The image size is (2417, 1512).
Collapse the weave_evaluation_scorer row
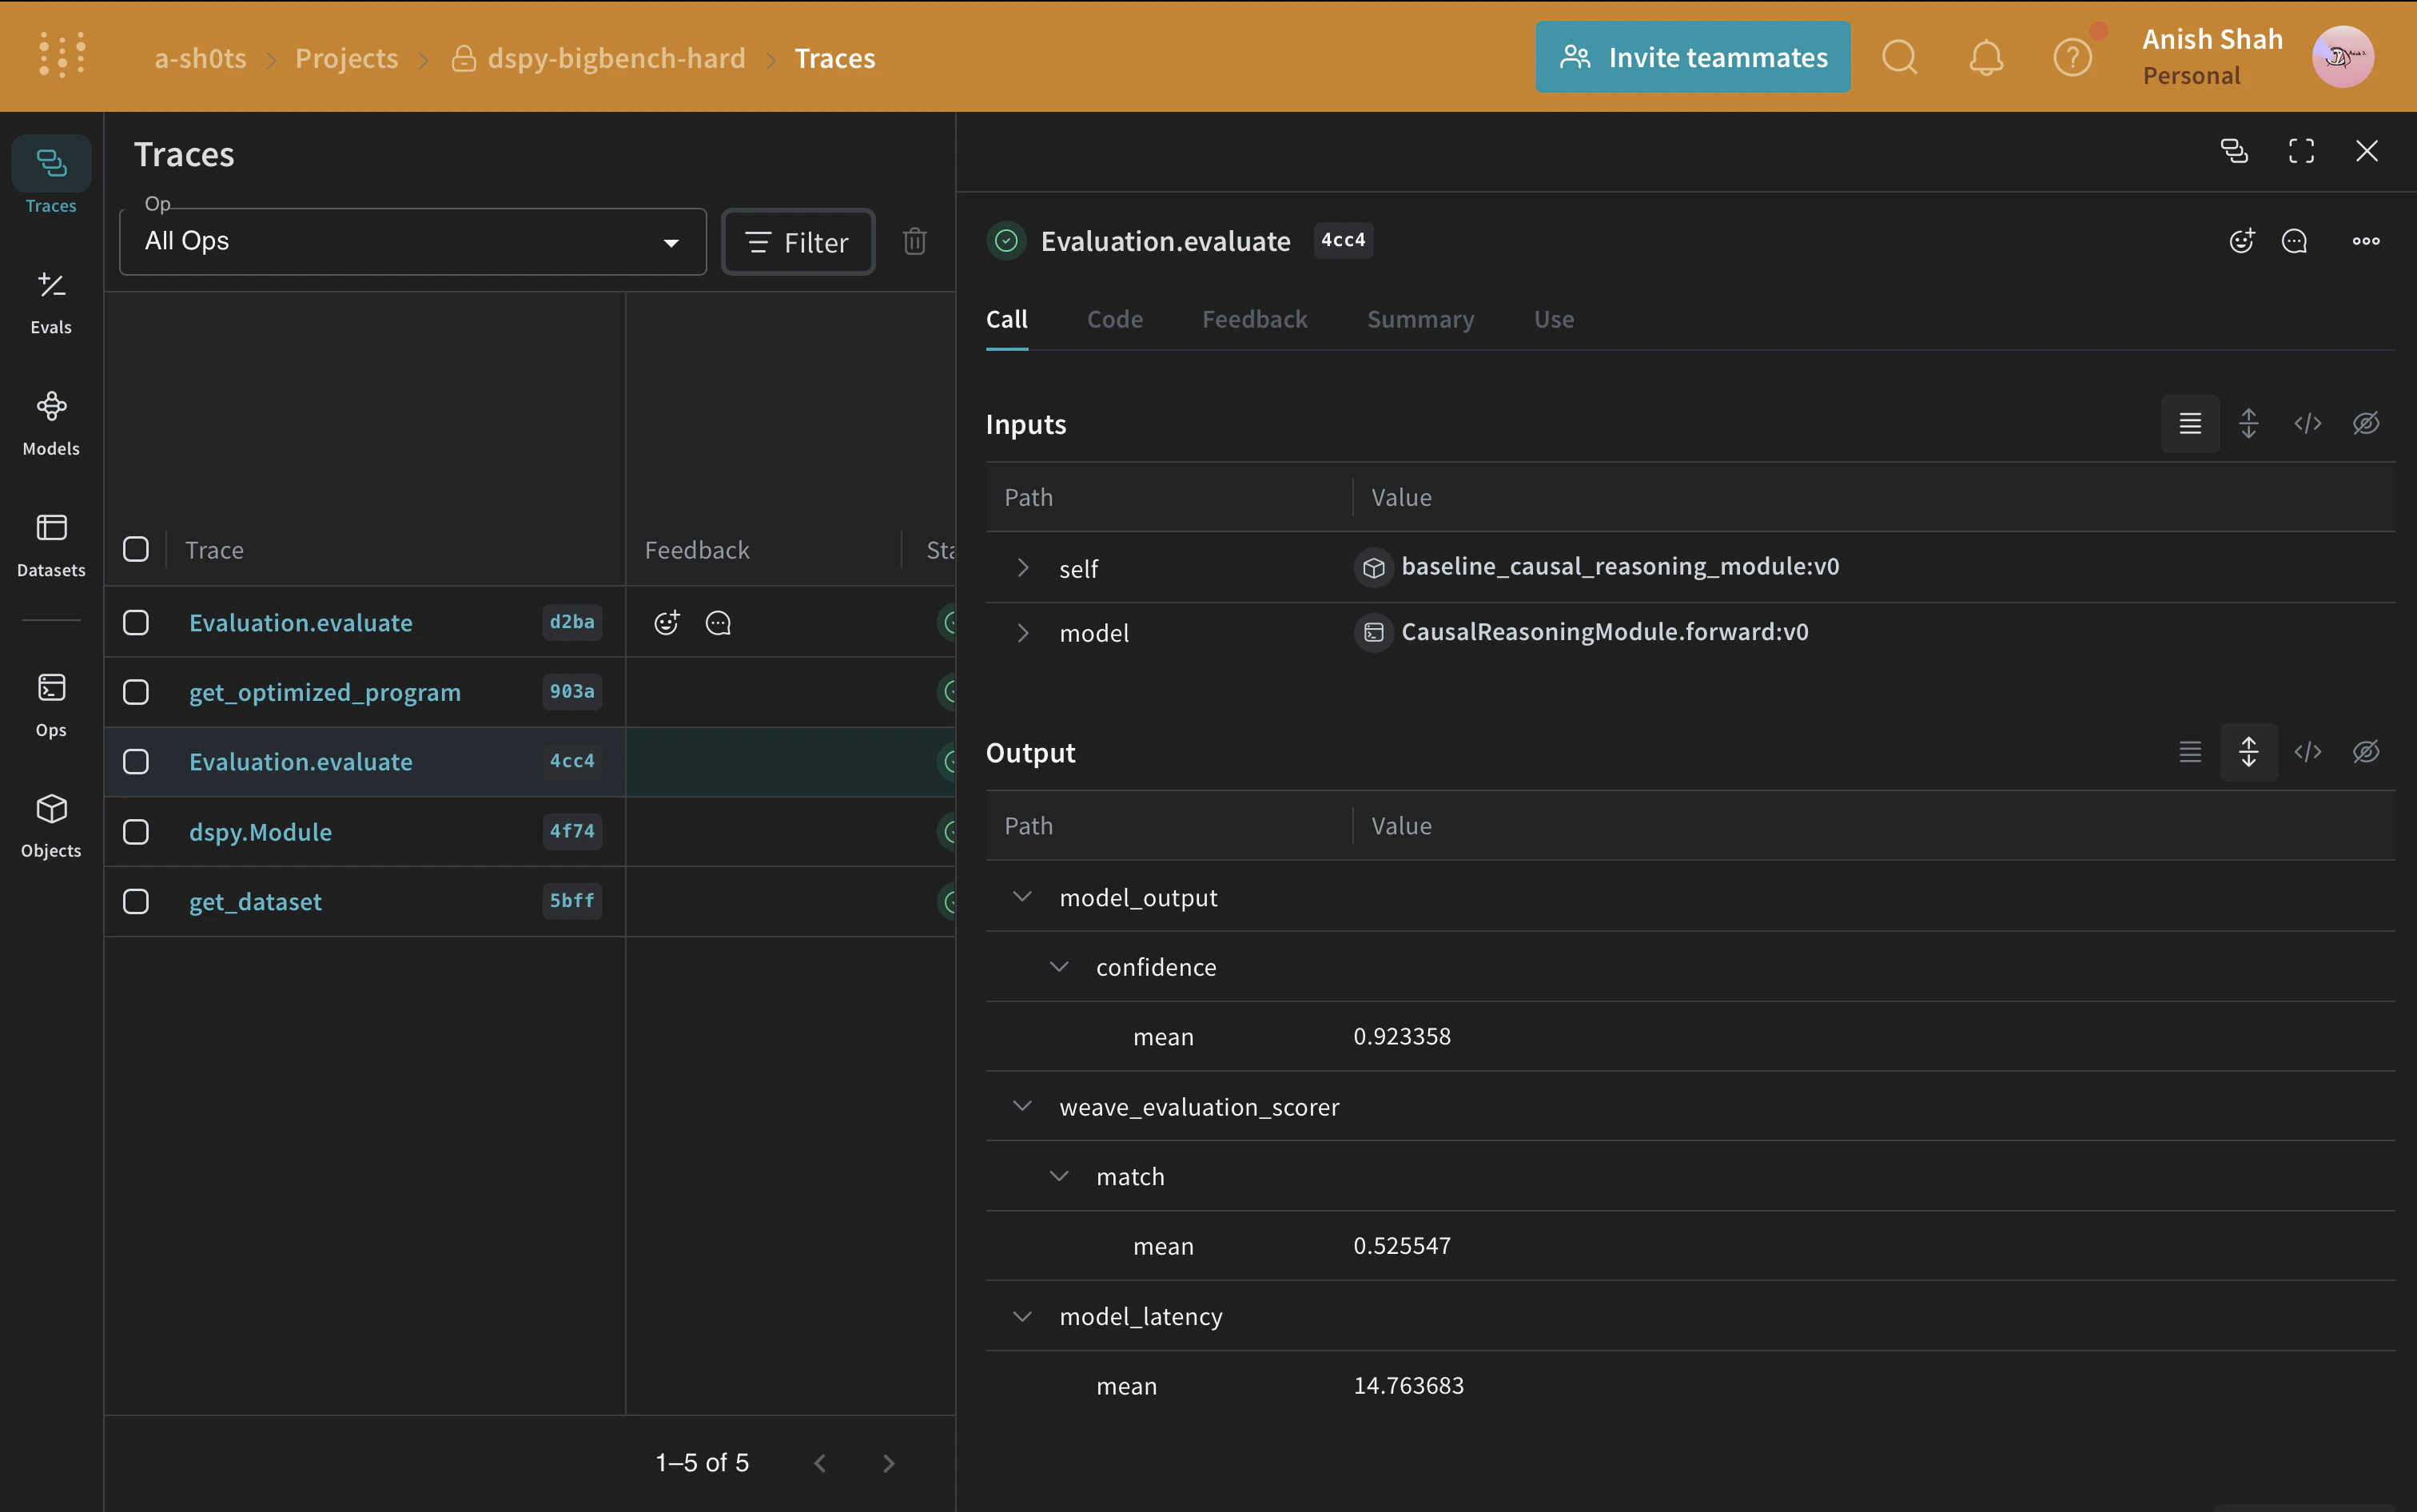(1022, 1106)
